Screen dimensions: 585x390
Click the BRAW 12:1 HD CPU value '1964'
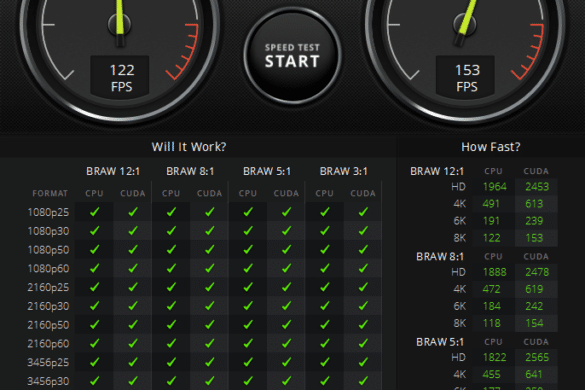click(495, 187)
